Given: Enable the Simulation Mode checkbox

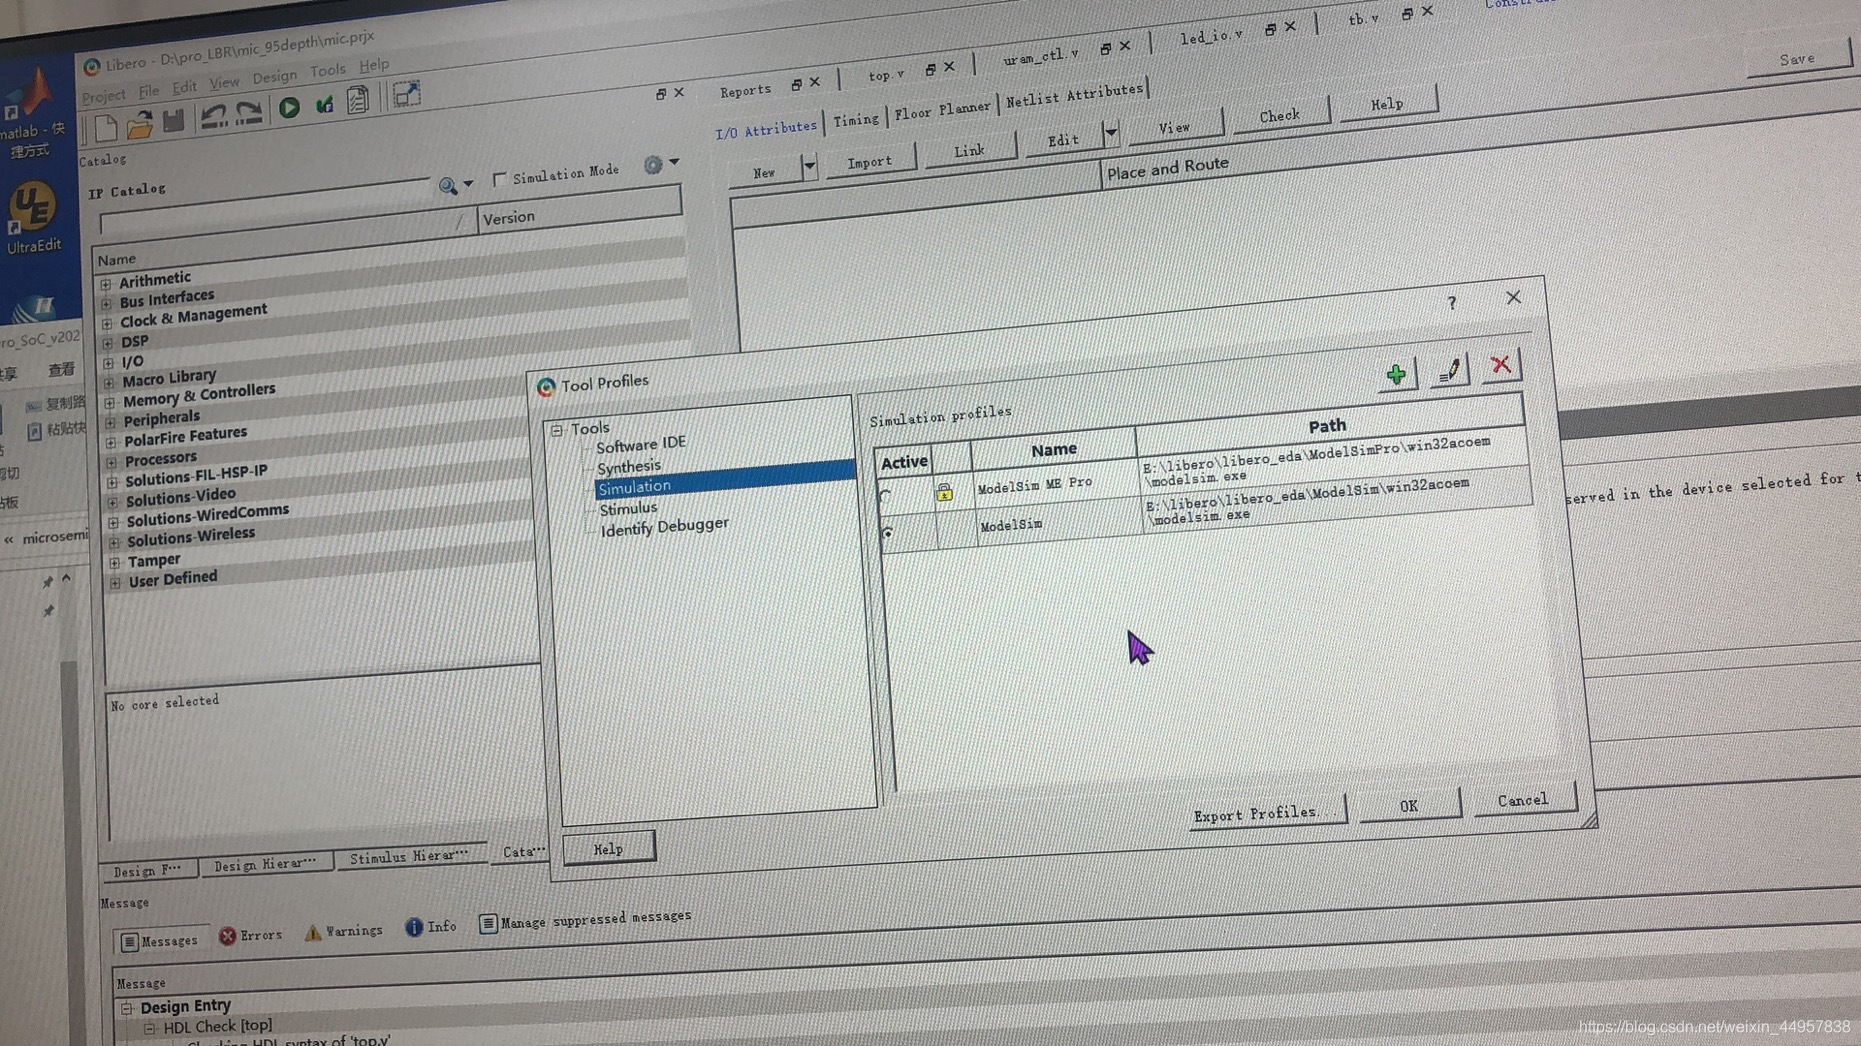Looking at the screenshot, I should point(499,177).
